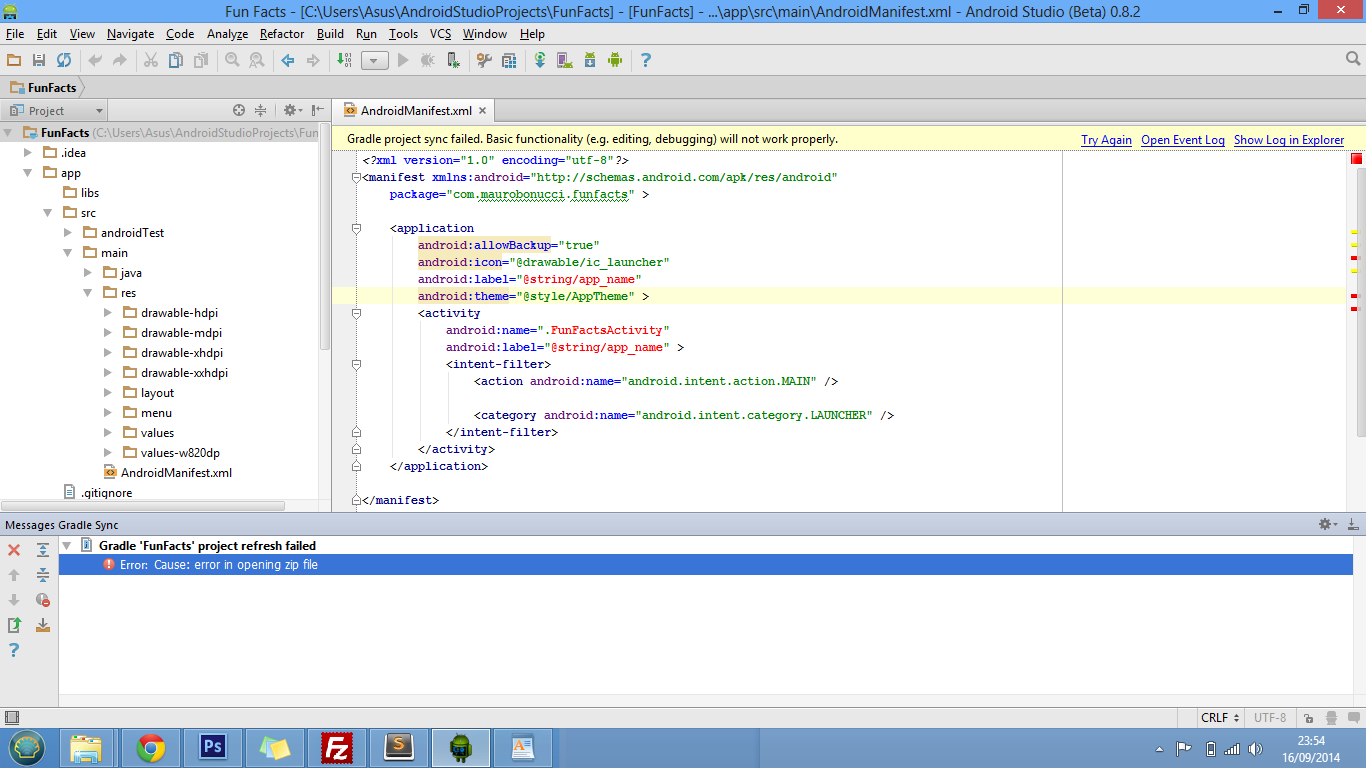The width and height of the screenshot is (1366, 768).
Task: Click Attach debugger to Android process icon
Action: click(454, 60)
